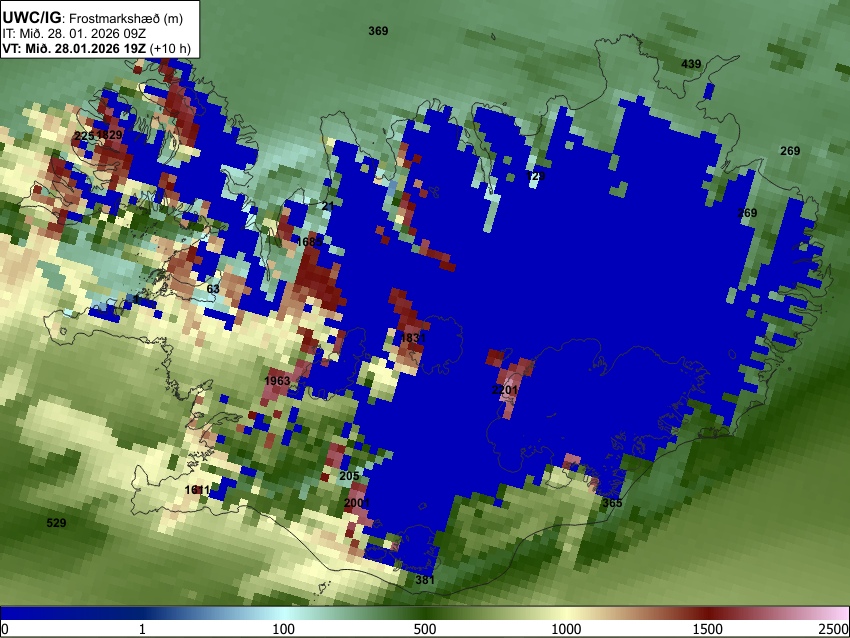Click the 365 value label on the map
The height and width of the screenshot is (638, 850).
coord(612,502)
